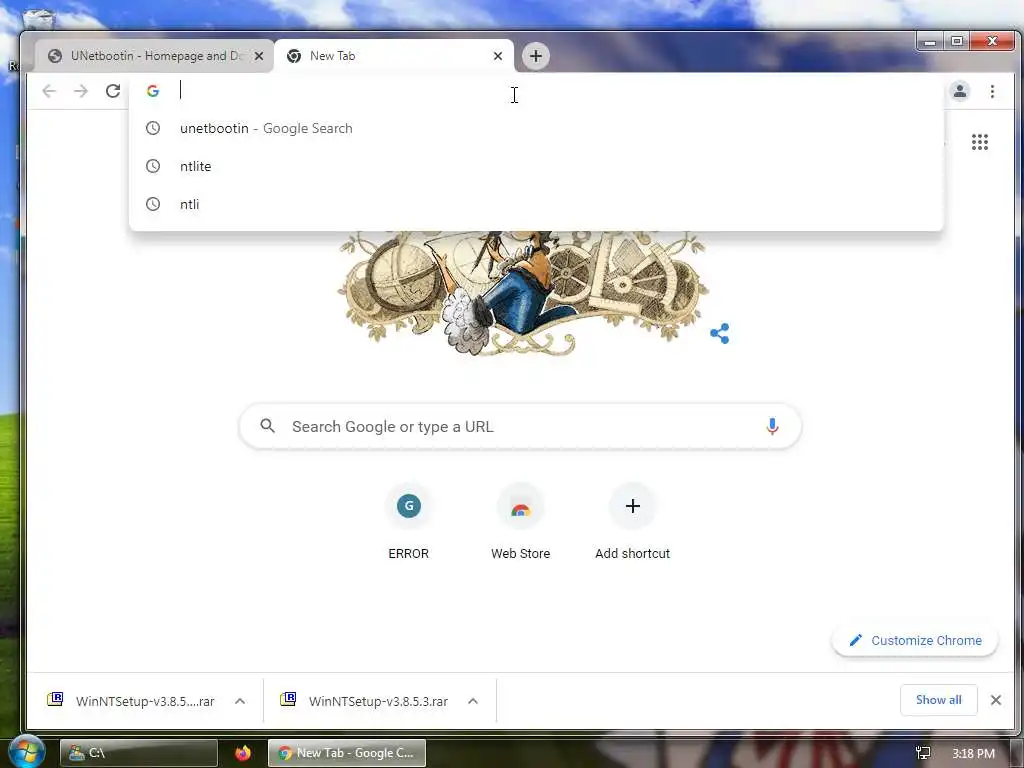Expand options for WinNTSetup-v3.8.5.3.rar download

(x=473, y=701)
